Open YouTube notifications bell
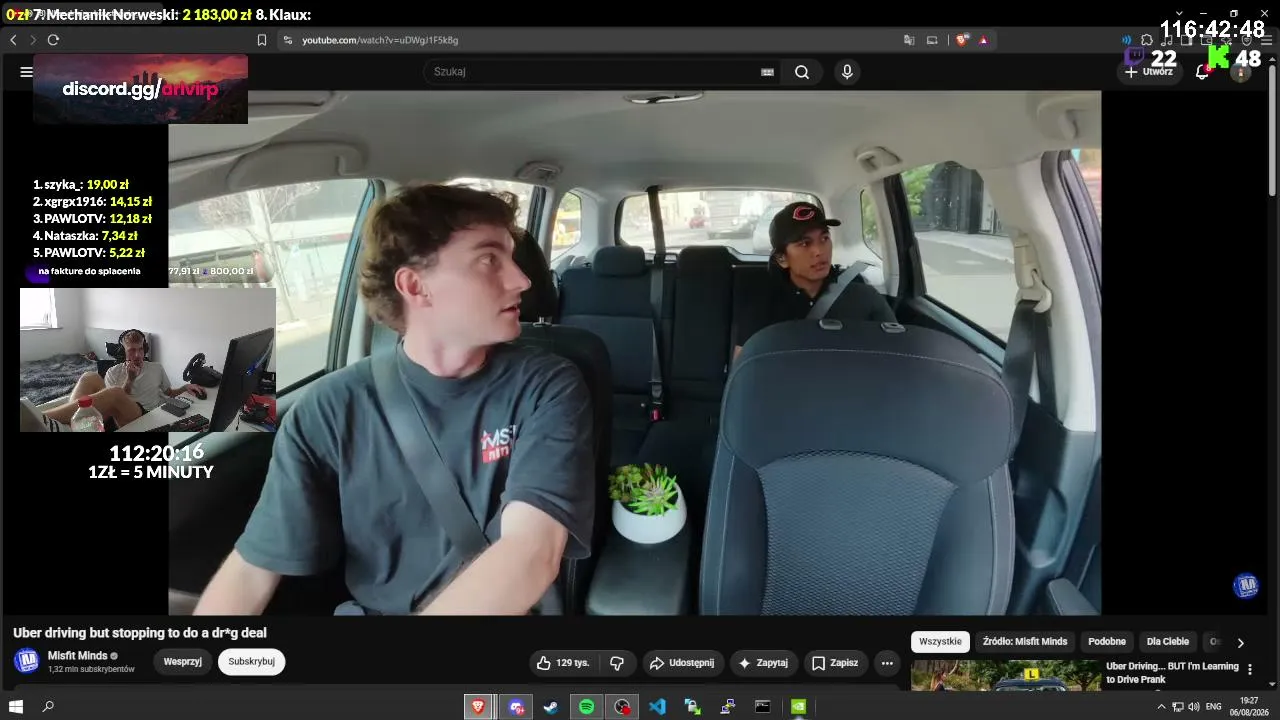 tap(1202, 72)
